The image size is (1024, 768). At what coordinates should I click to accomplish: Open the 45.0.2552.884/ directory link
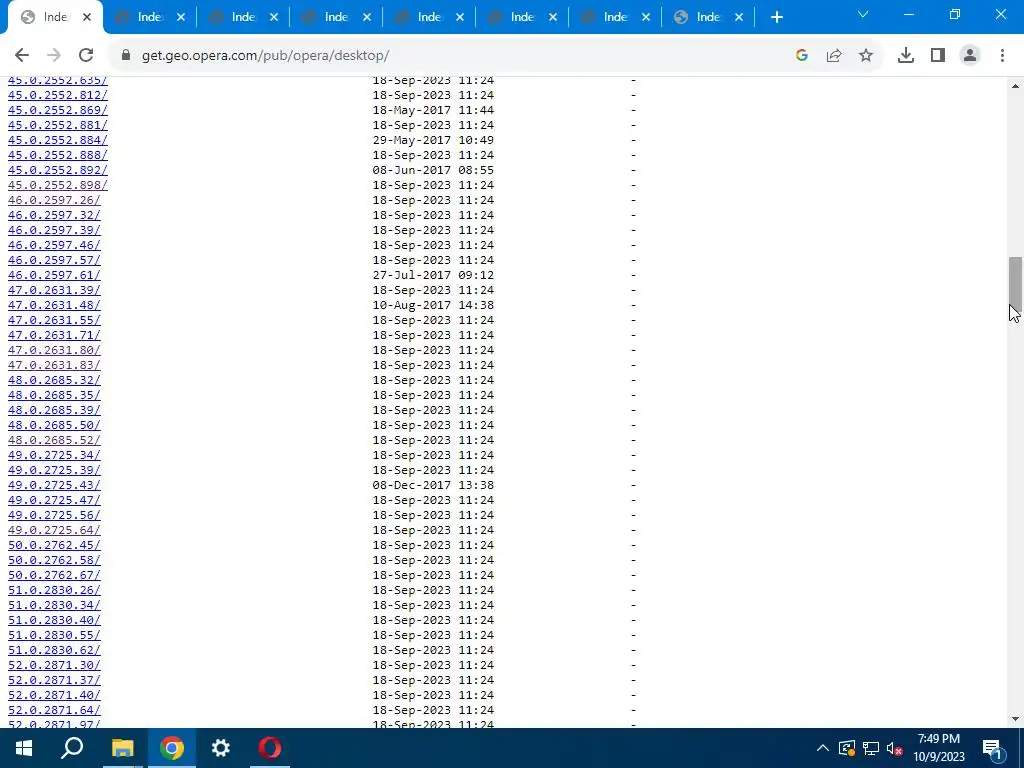click(57, 140)
